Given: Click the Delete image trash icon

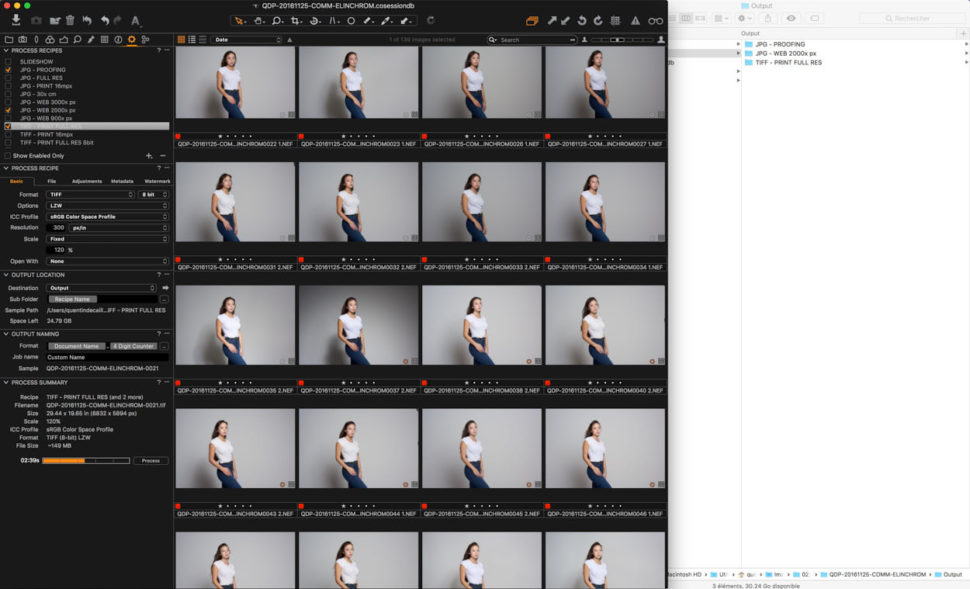Looking at the screenshot, I should click(x=70, y=22).
